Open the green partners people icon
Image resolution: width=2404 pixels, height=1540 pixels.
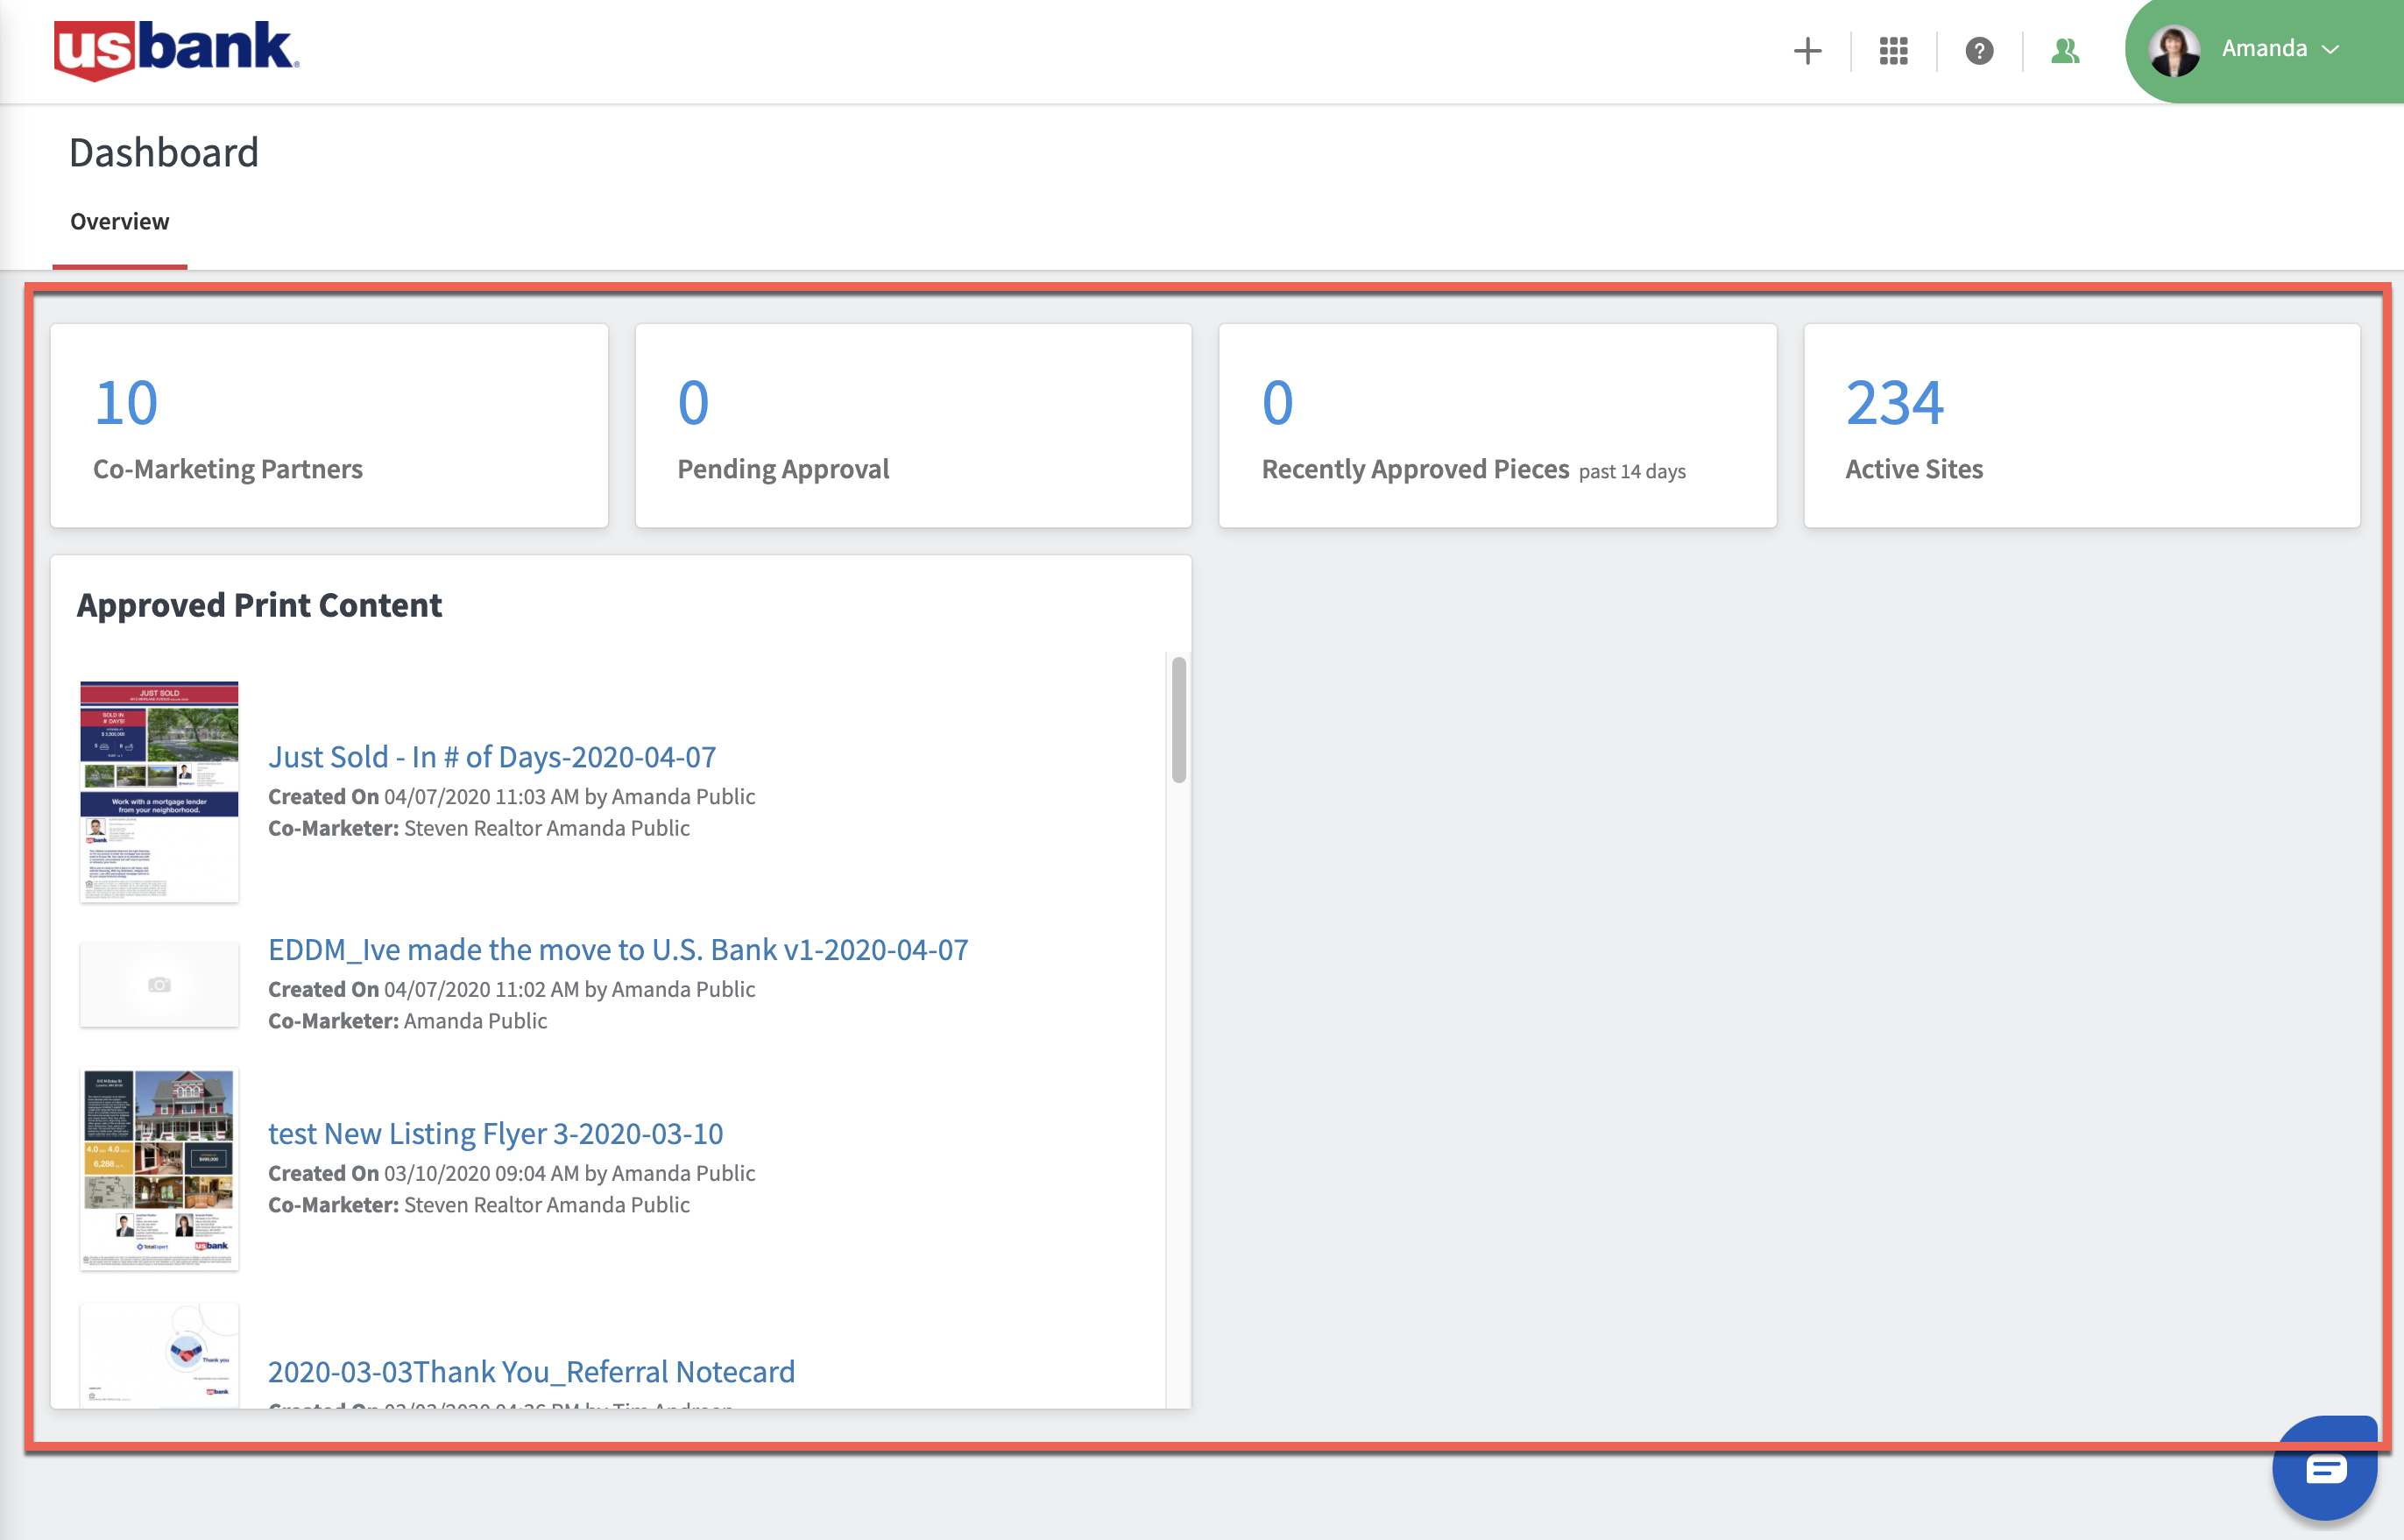click(x=2065, y=50)
